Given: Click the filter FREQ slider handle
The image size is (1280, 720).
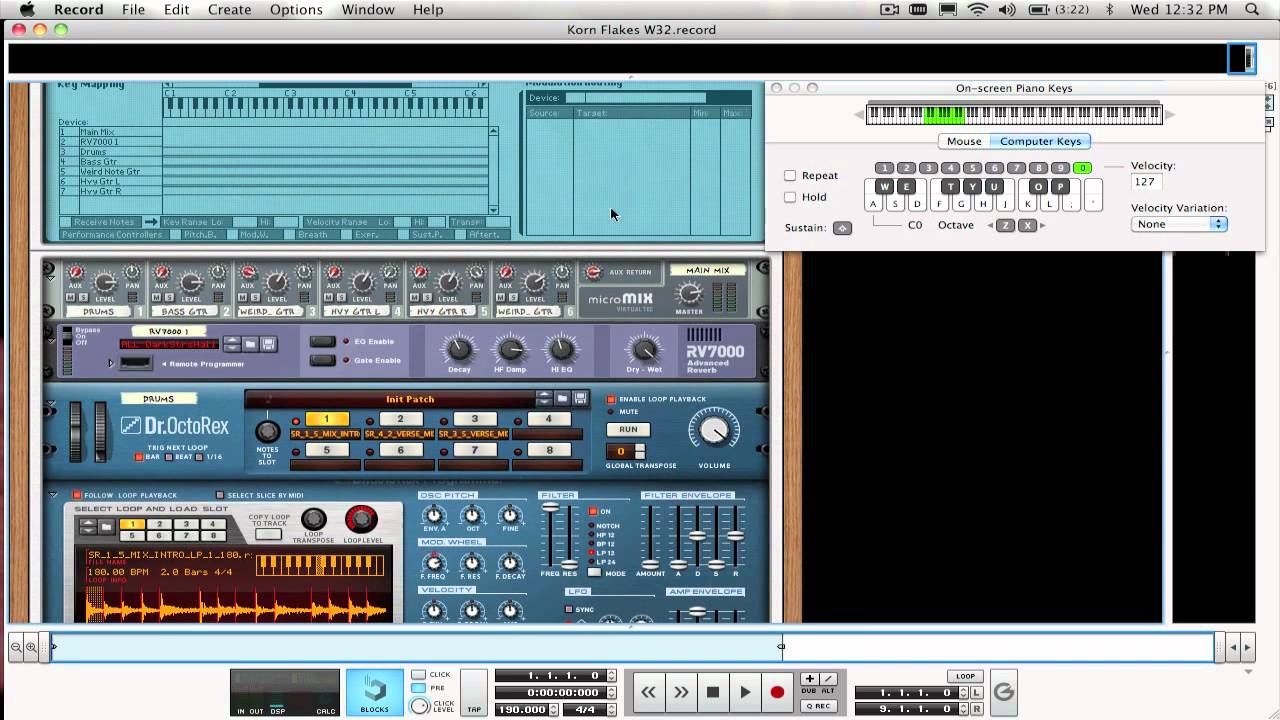Looking at the screenshot, I should (549, 508).
